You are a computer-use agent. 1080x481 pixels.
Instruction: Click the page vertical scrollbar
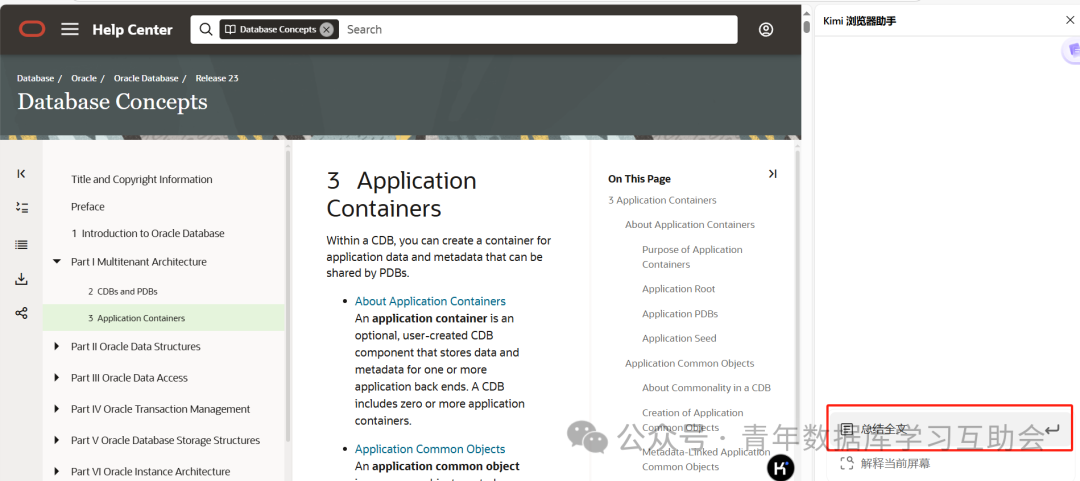point(807,28)
